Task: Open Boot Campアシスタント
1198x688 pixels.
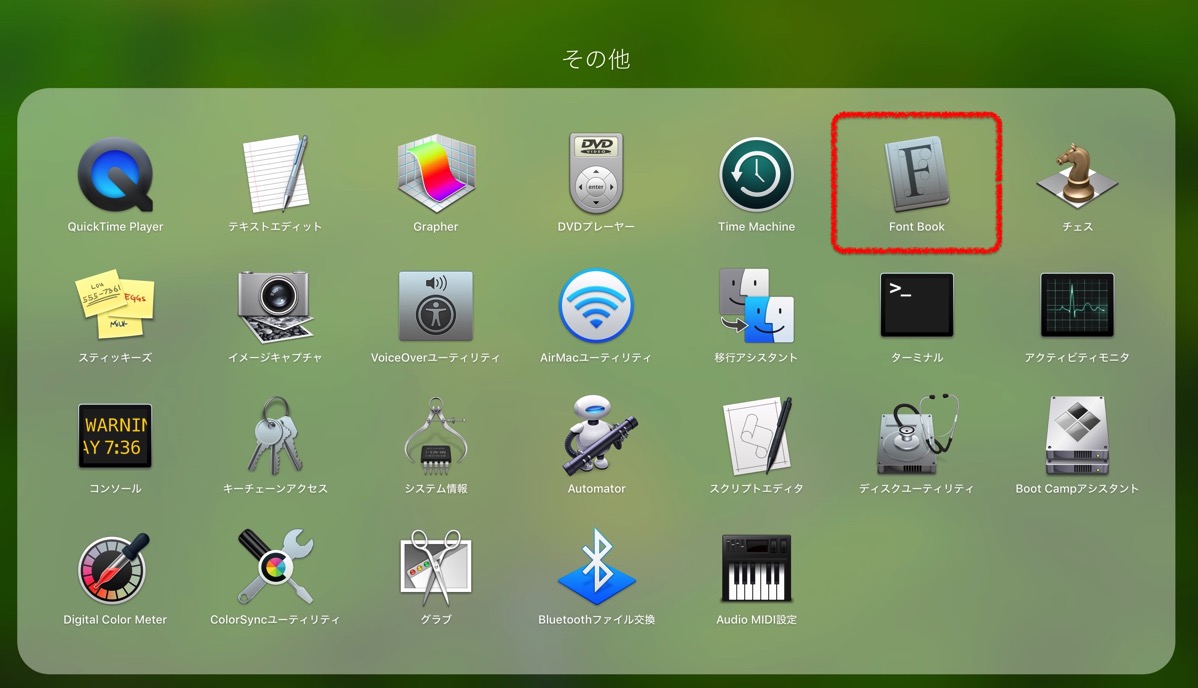Action: (1077, 436)
